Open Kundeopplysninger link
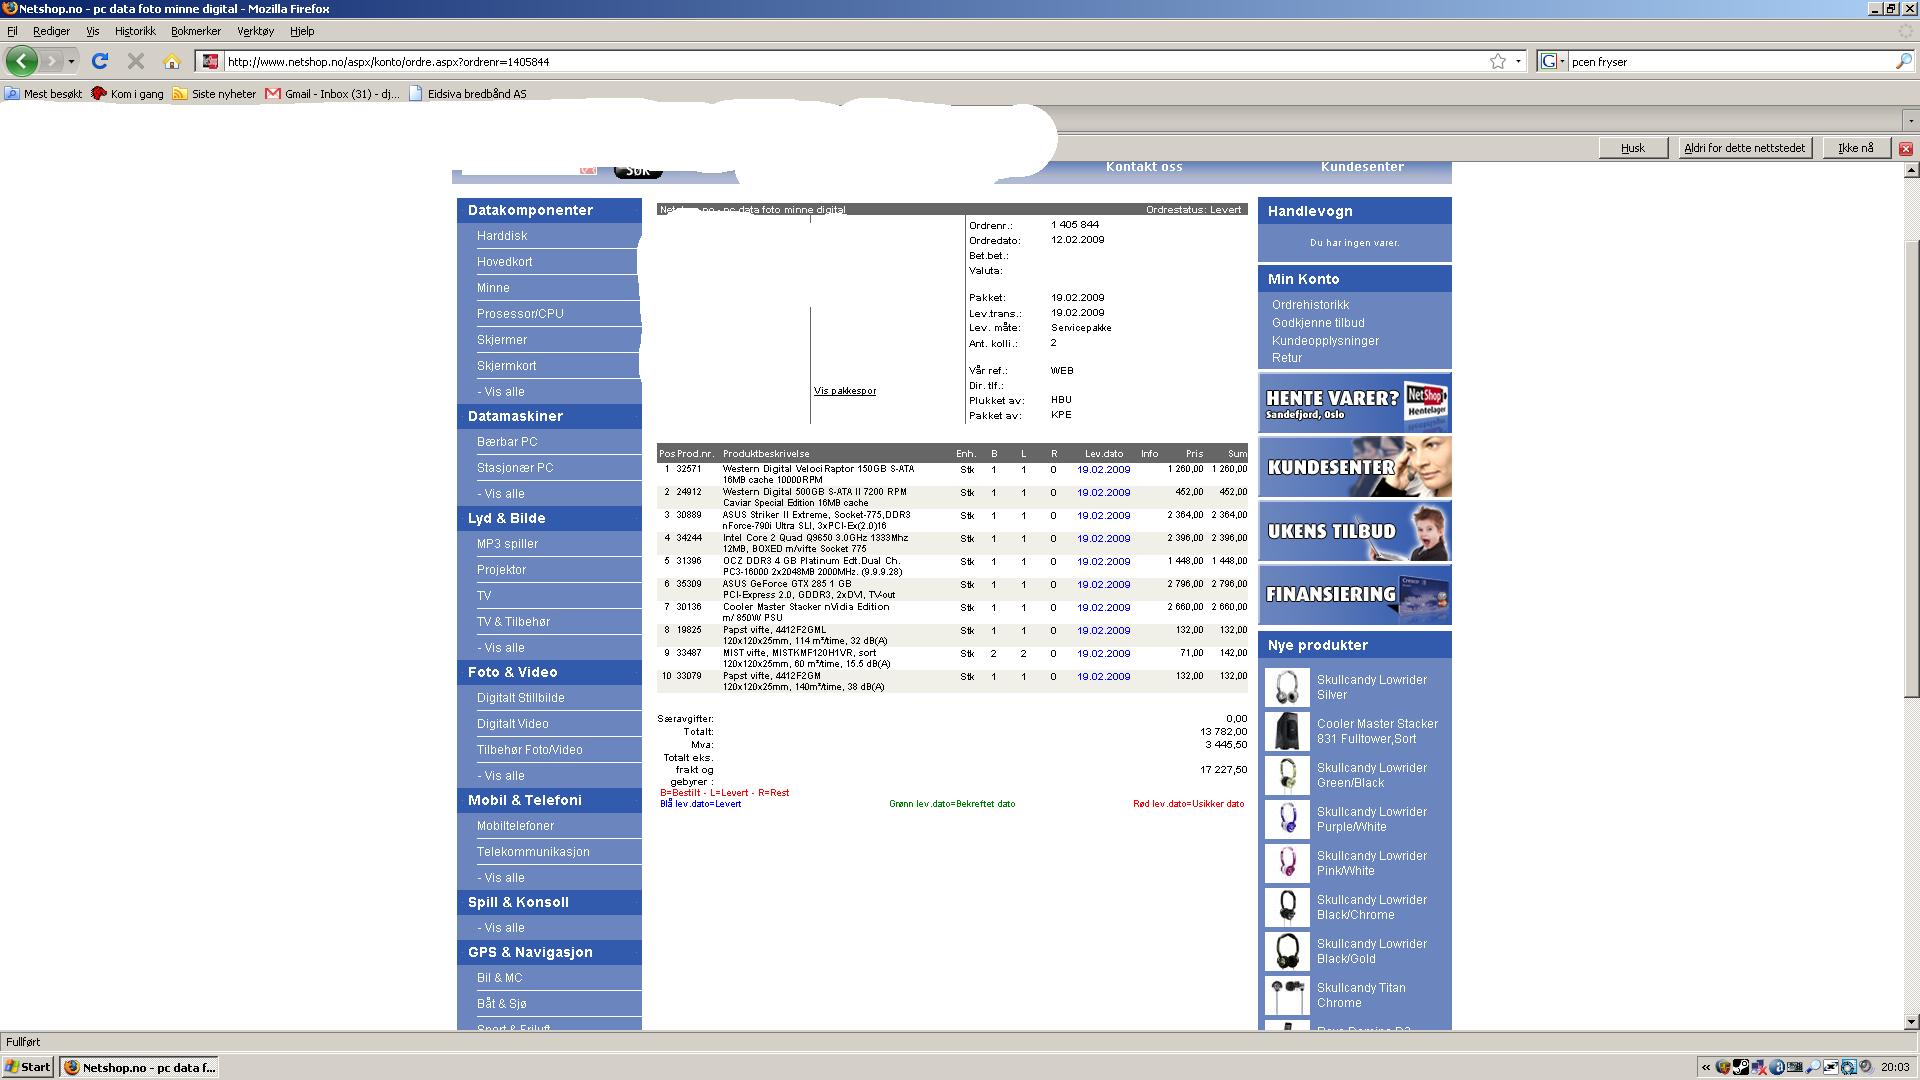 coord(1325,341)
